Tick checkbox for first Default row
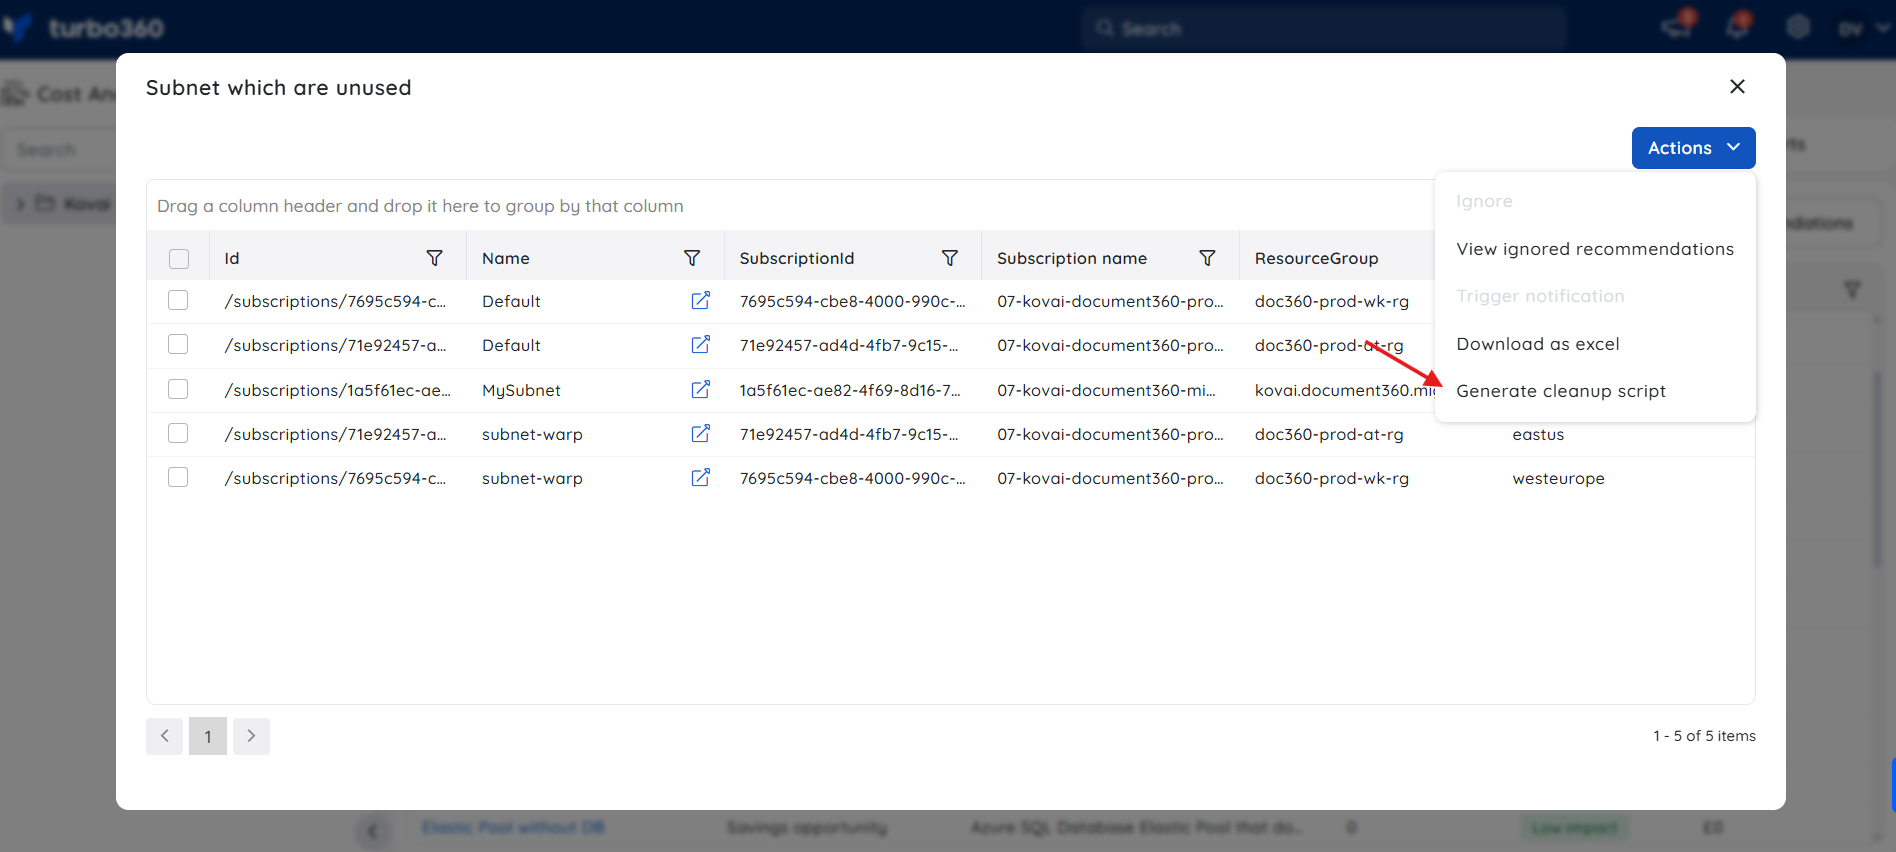 point(178,300)
